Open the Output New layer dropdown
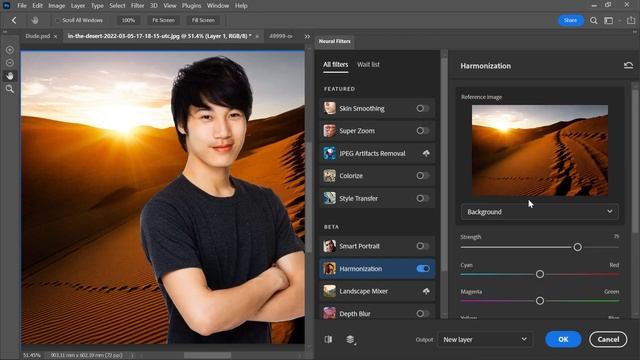This screenshot has height=360, width=640. (484, 339)
